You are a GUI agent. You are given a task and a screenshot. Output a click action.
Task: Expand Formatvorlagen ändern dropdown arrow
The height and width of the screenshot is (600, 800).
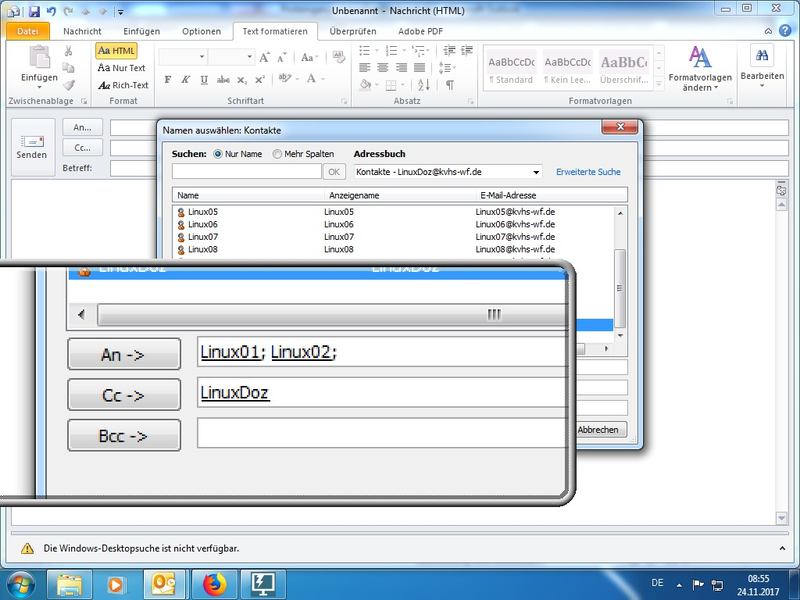coord(716,88)
